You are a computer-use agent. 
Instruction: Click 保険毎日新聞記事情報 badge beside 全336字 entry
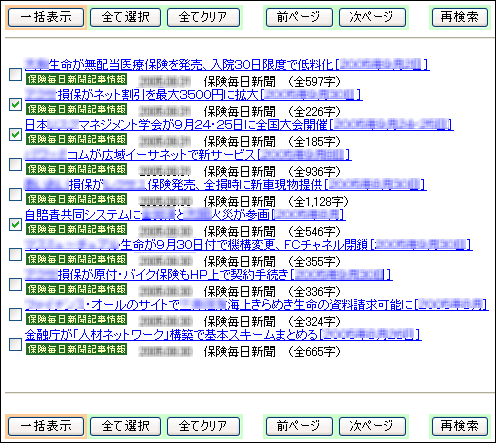pyautogui.click(x=76, y=289)
